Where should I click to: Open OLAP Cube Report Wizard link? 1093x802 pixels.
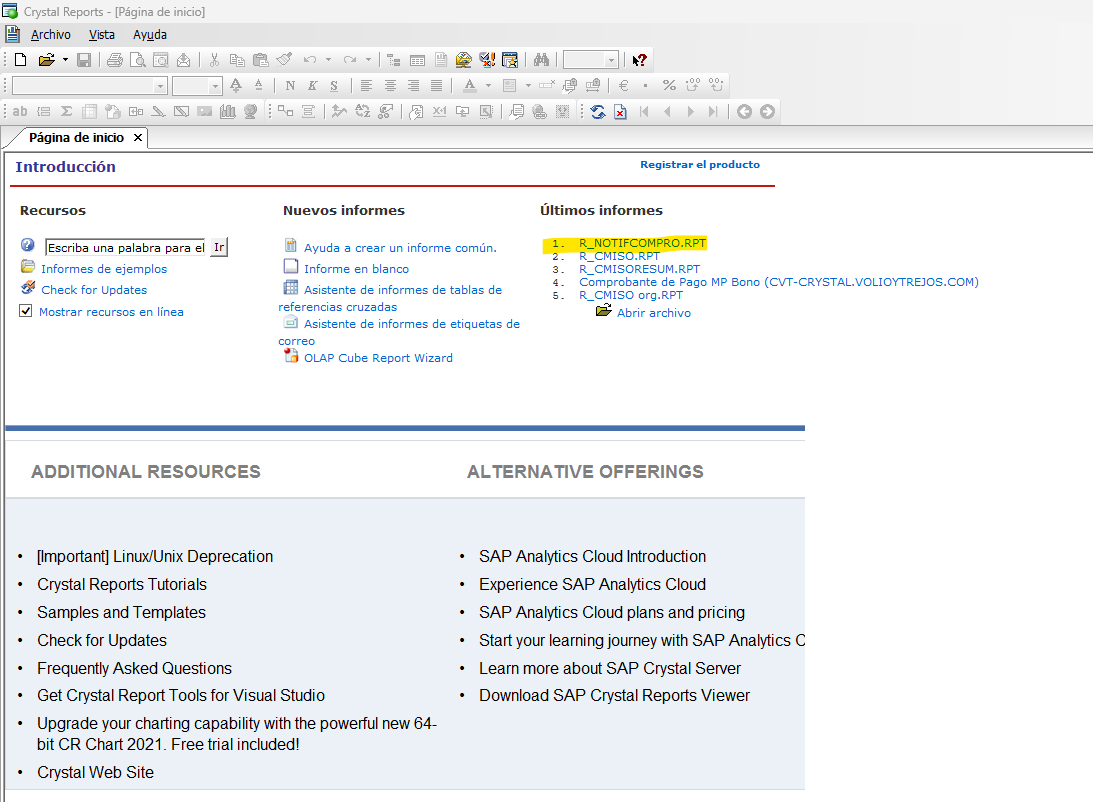pyautogui.click(x=378, y=358)
